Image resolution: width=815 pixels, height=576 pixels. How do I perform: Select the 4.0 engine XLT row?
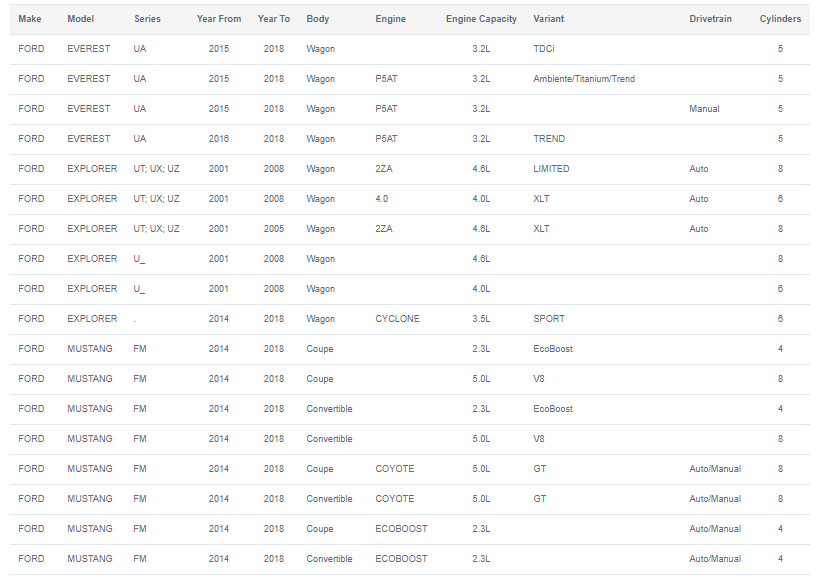coord(410,199)
